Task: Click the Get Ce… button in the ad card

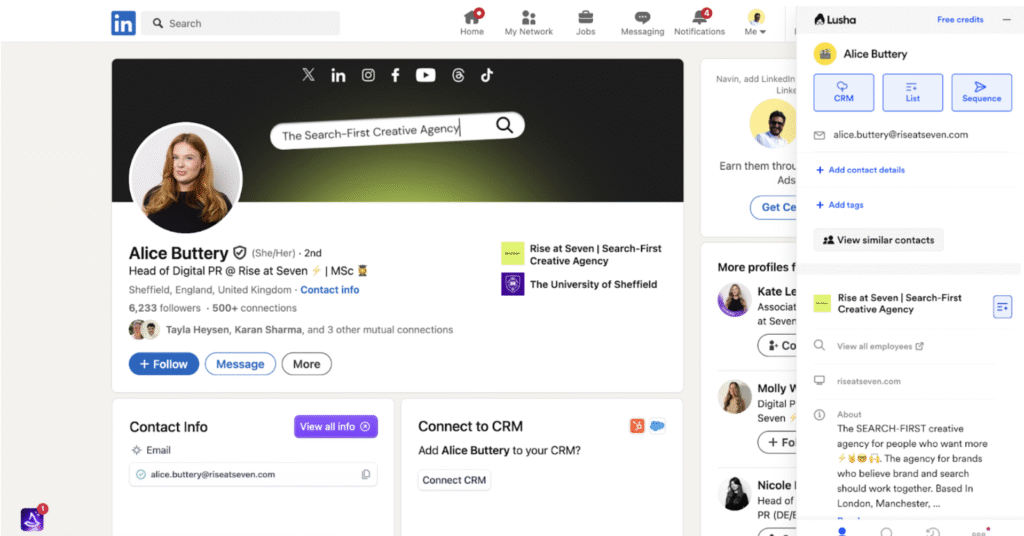Action: coord(774,207)
